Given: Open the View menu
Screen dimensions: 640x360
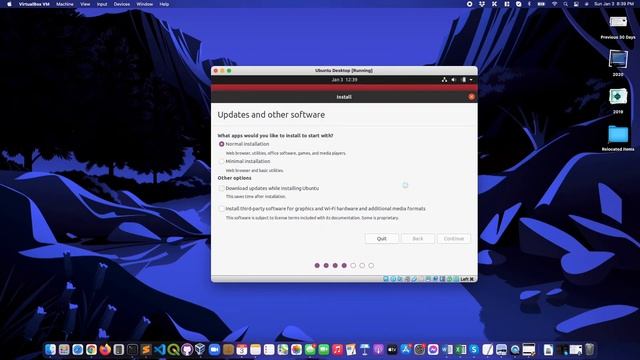Looking at the screenshot, I should (85, 4).
